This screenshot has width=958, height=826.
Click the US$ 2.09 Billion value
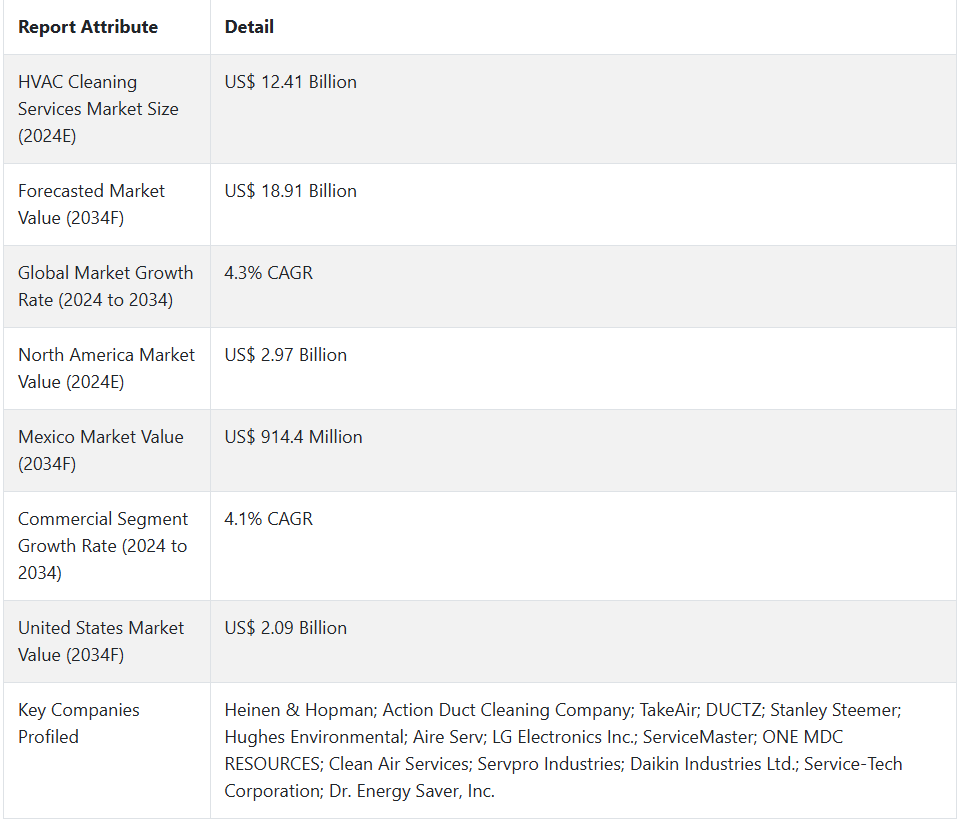pyautogui.click(x=285, y=628)
